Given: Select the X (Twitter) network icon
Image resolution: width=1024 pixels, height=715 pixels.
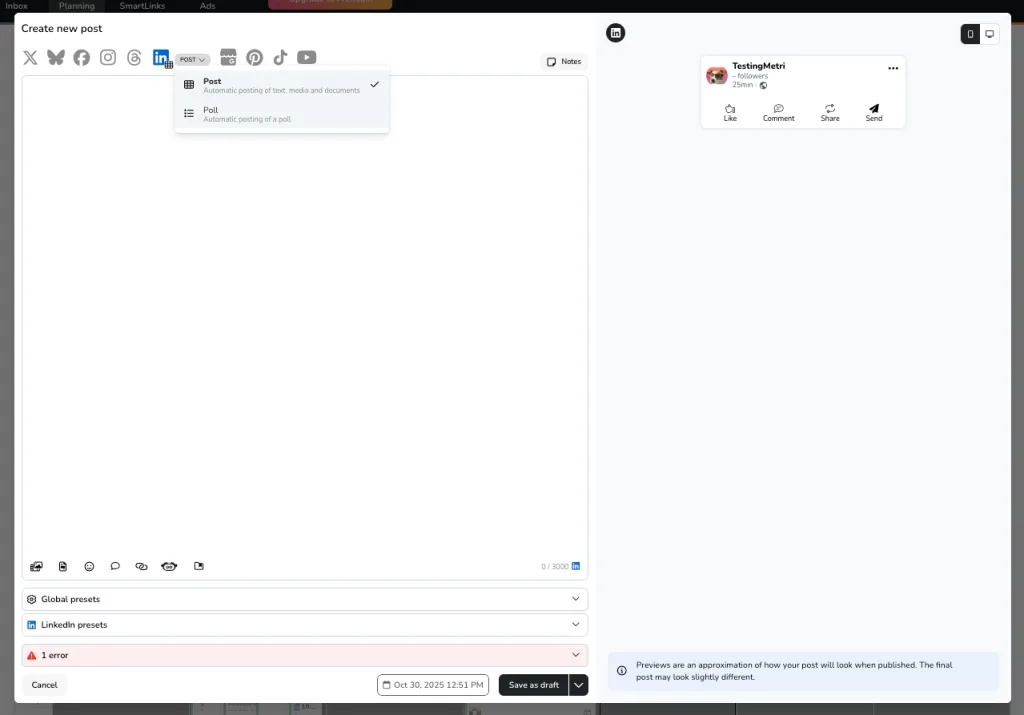Looking at the screenshot, I should tap(30, 58).
